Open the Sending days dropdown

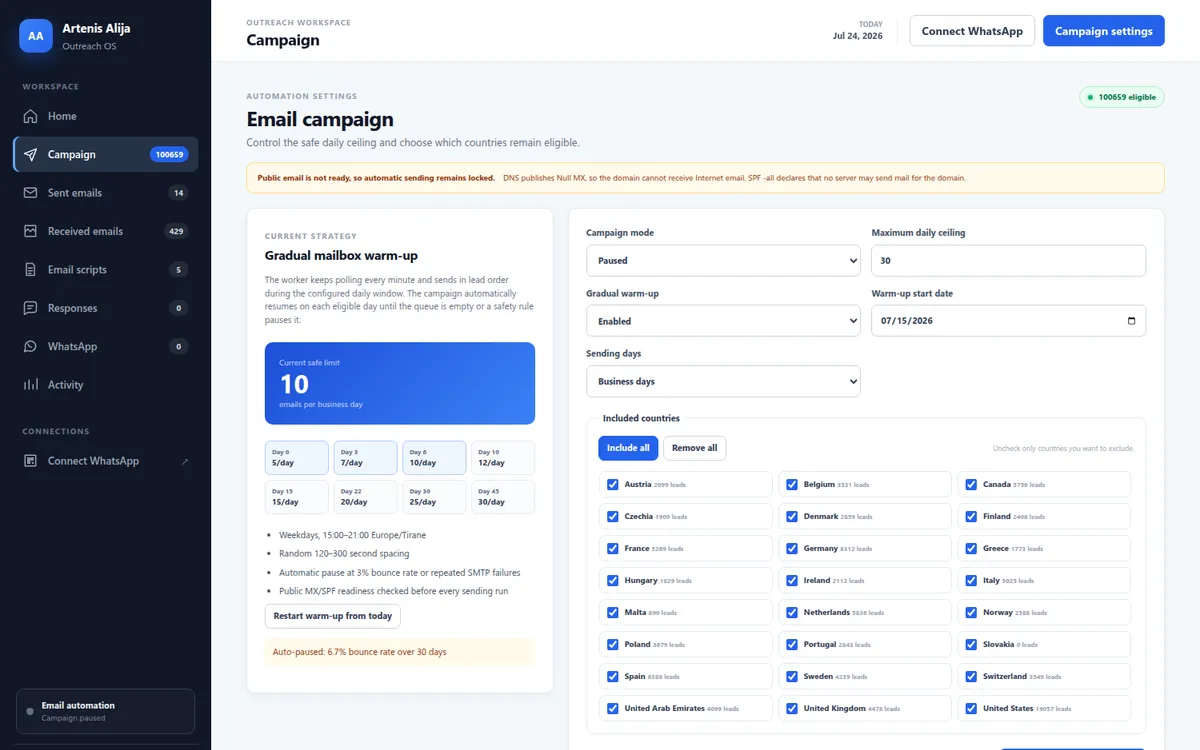click(723, 381)
